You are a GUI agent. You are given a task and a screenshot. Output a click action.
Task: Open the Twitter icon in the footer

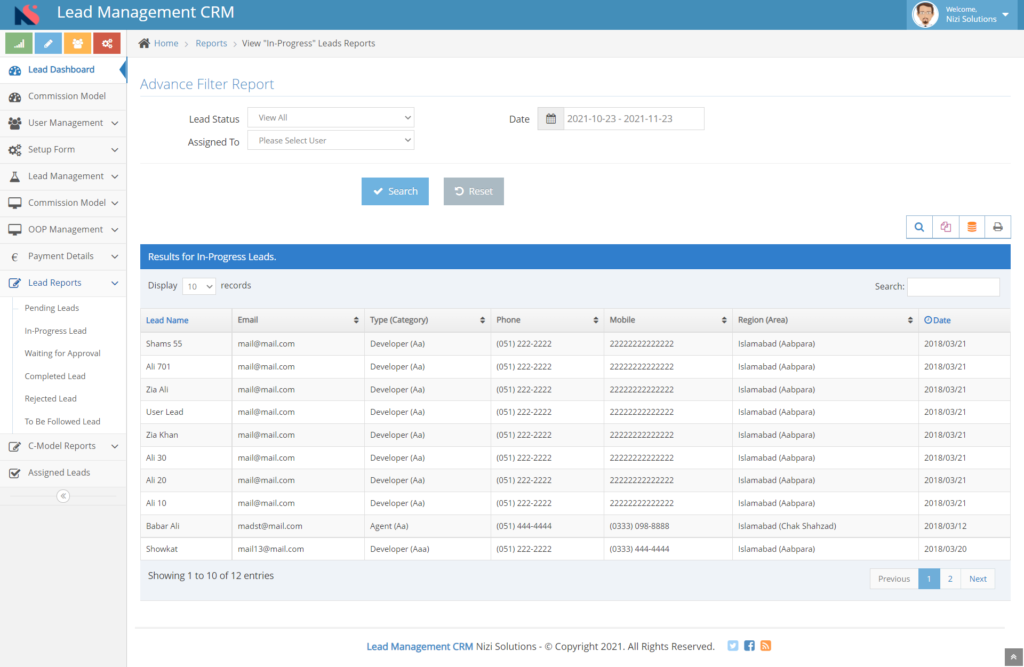[733, 646]
